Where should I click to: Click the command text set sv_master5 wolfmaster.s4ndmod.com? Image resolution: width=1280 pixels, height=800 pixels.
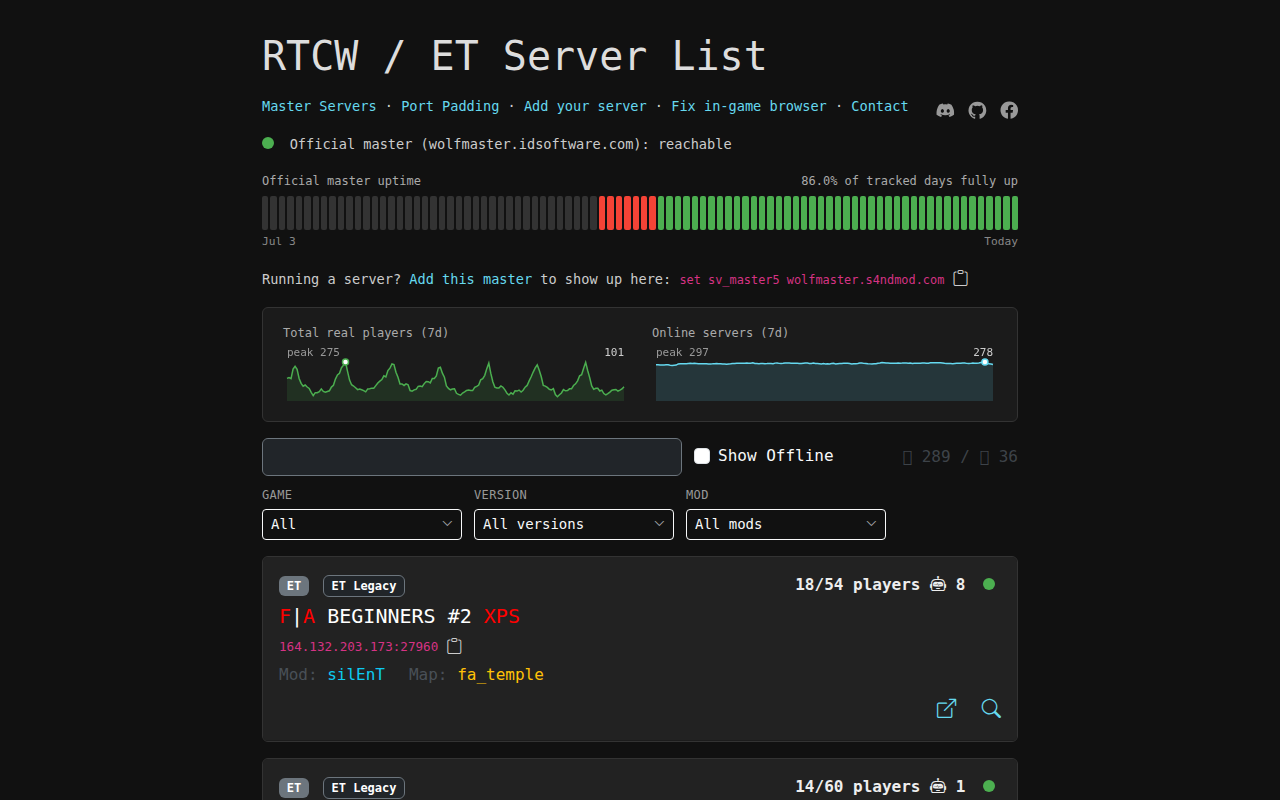coord(812,280)
